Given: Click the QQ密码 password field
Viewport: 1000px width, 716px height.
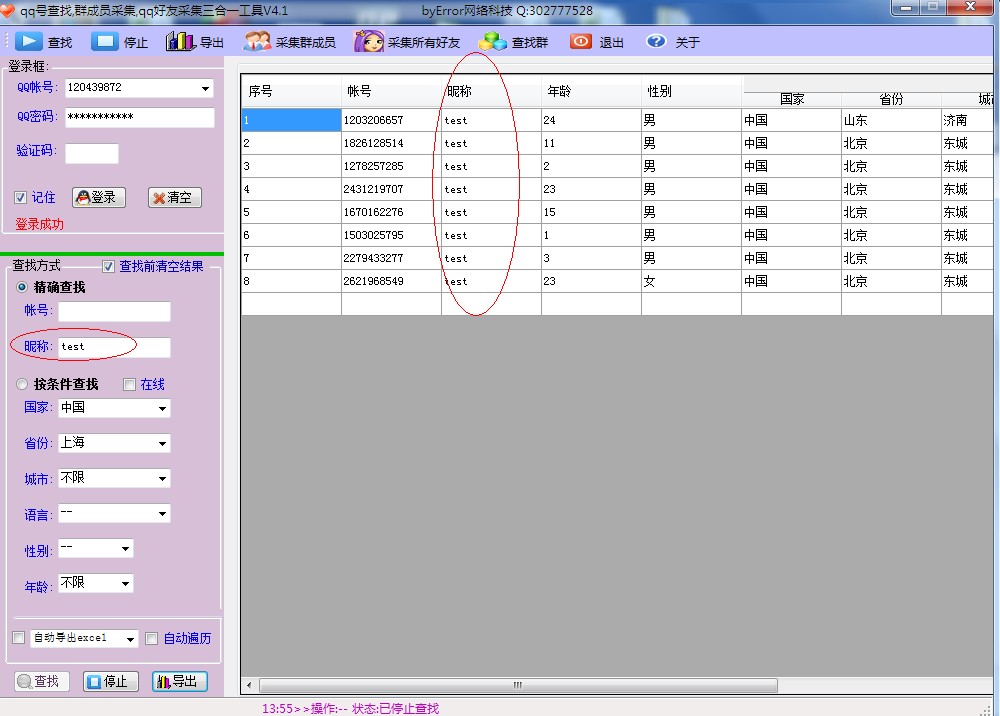Looking at the screenshot, I should click(x=140, y=117).
